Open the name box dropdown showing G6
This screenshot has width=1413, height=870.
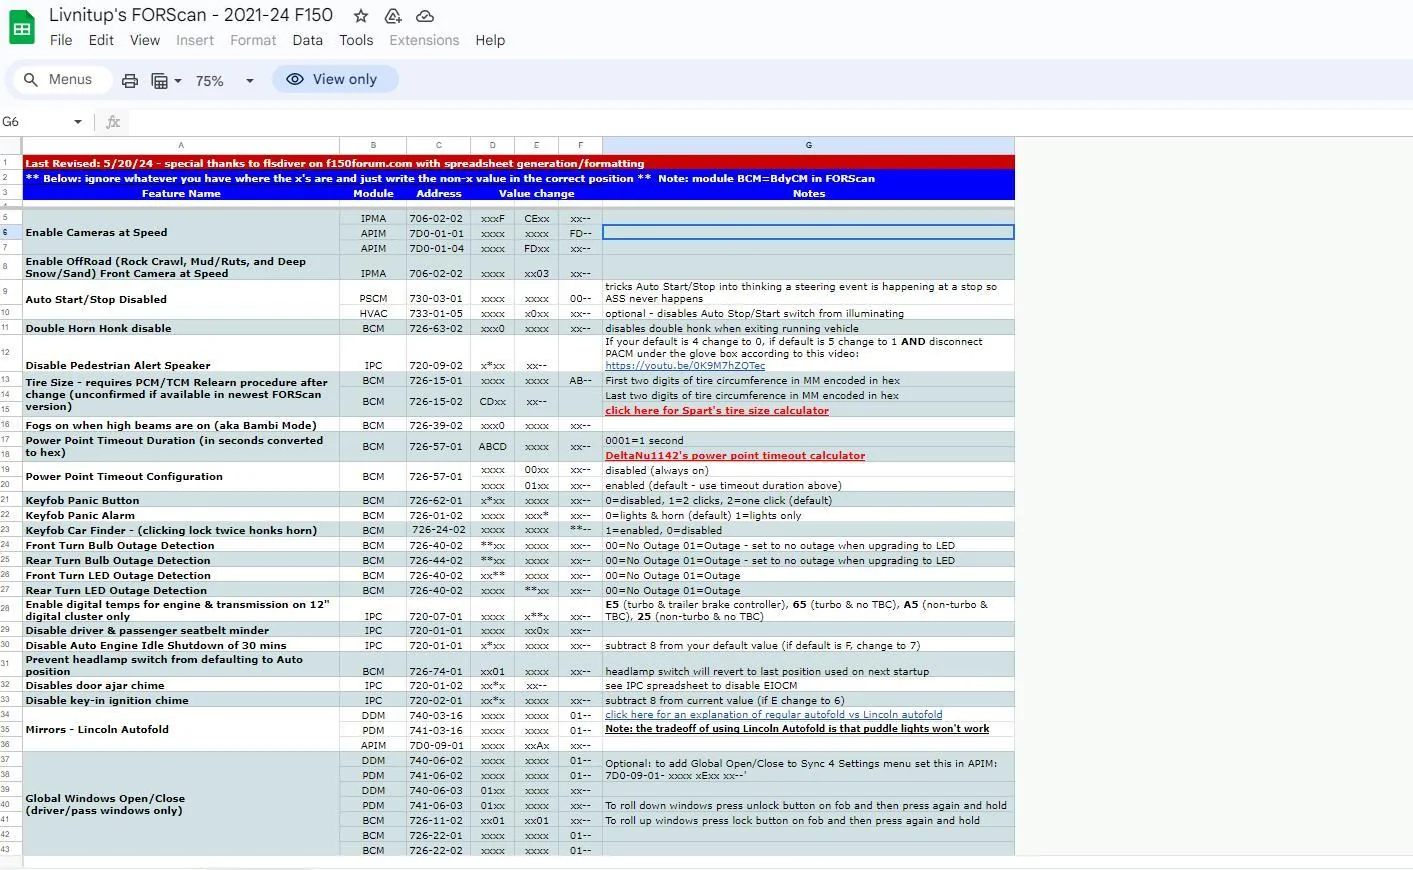(x=79, y=121)
